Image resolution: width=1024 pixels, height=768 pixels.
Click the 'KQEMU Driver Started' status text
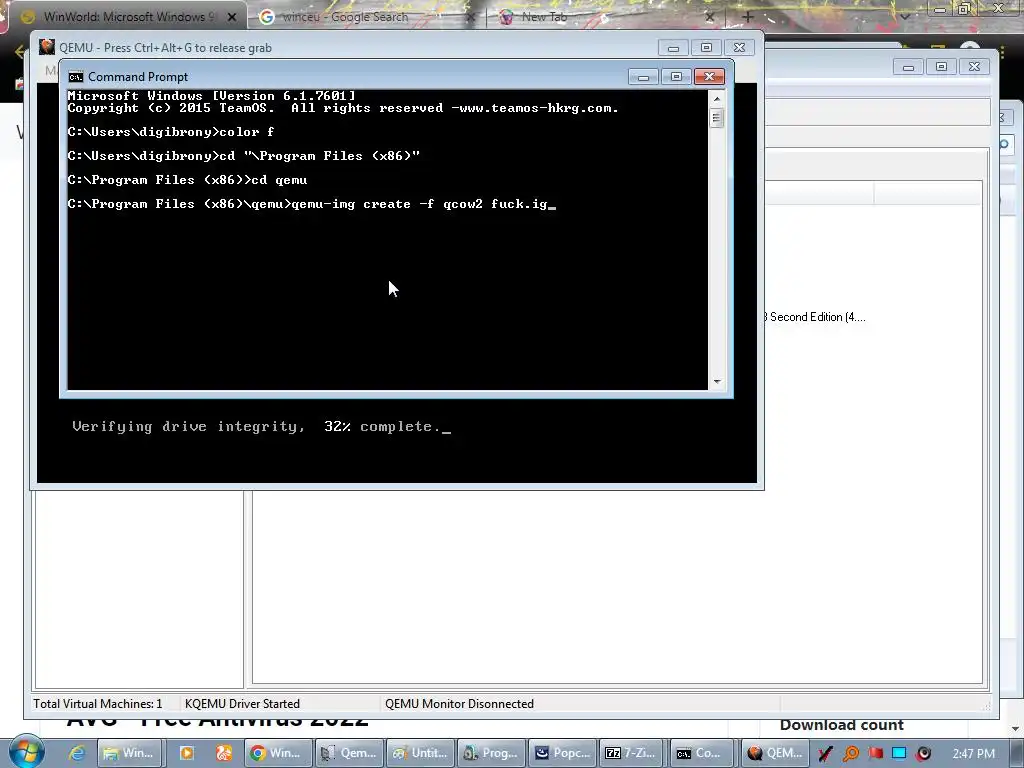[242, 703]
